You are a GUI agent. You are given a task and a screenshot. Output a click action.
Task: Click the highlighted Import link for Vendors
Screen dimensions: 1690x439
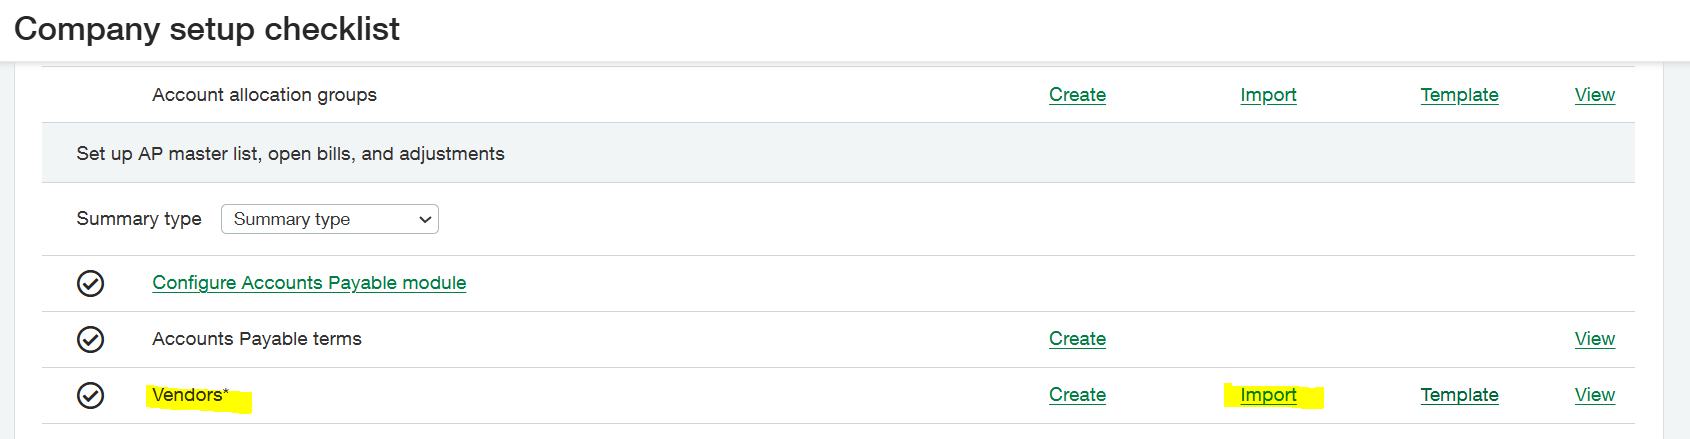click(1268, 395)
